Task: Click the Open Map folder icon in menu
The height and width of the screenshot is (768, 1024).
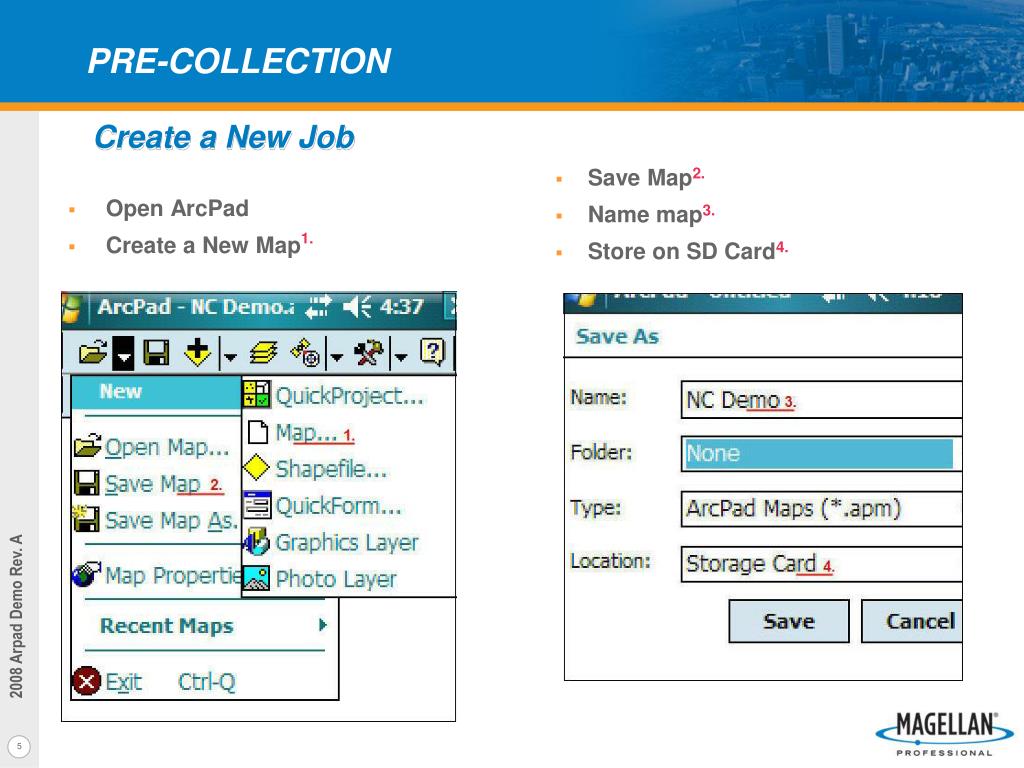Action: pyautogui.click(x=88, y=445)
